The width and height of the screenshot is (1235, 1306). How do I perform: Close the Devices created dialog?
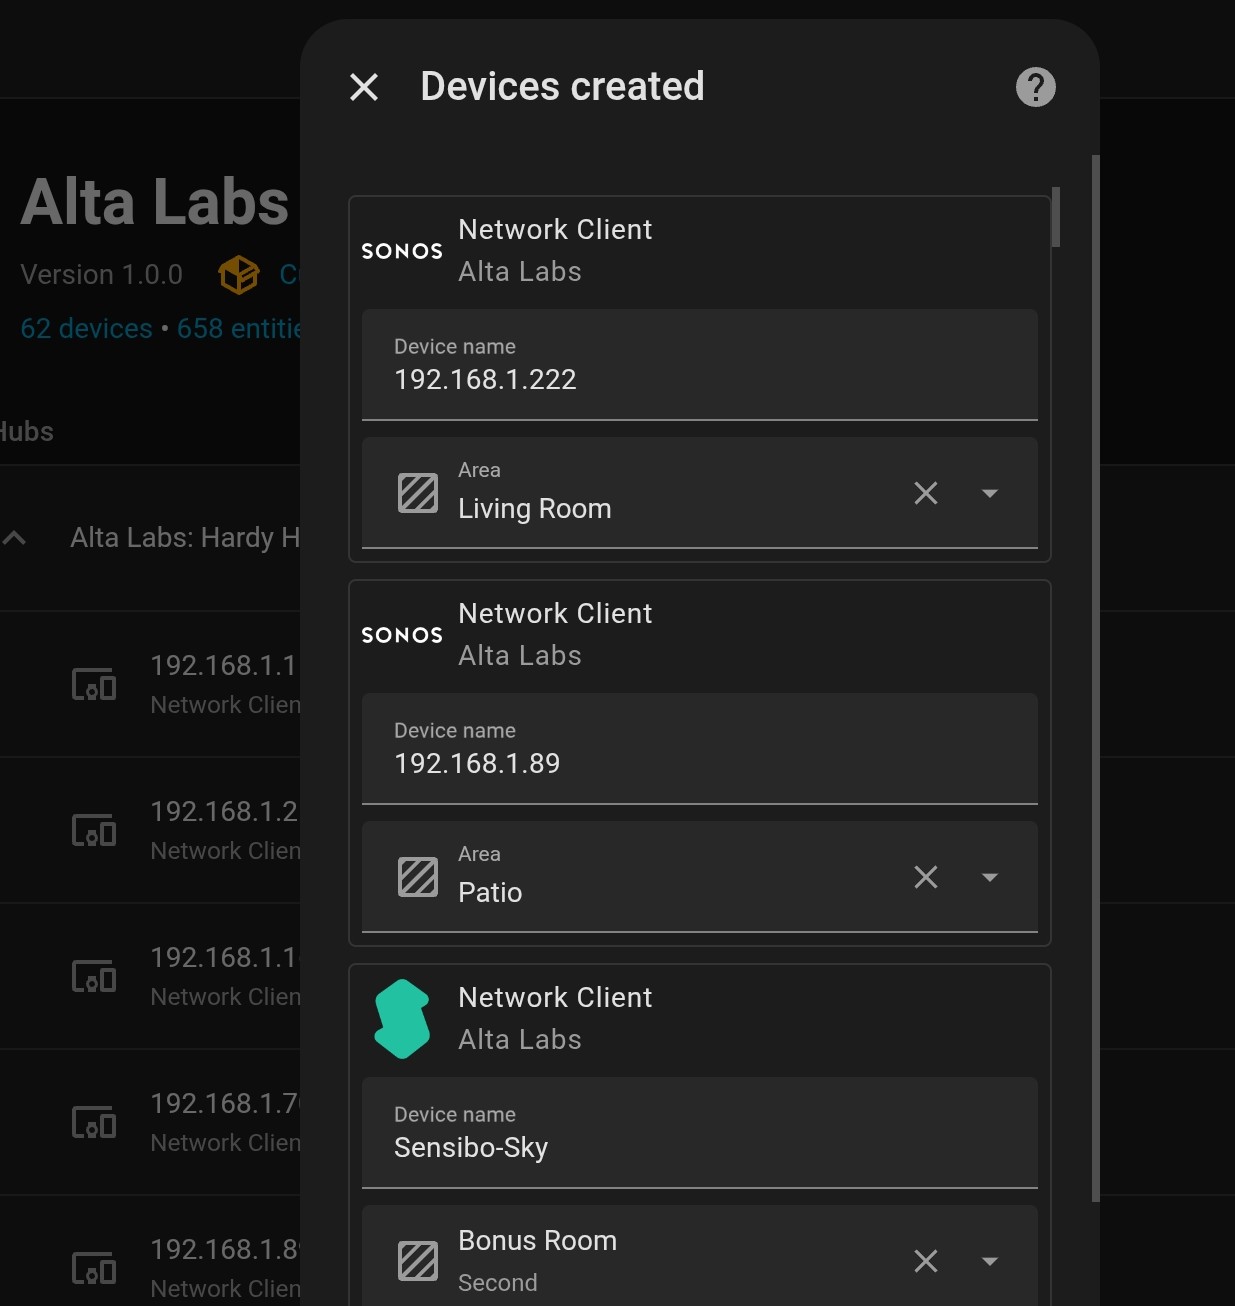click(364, 87)
